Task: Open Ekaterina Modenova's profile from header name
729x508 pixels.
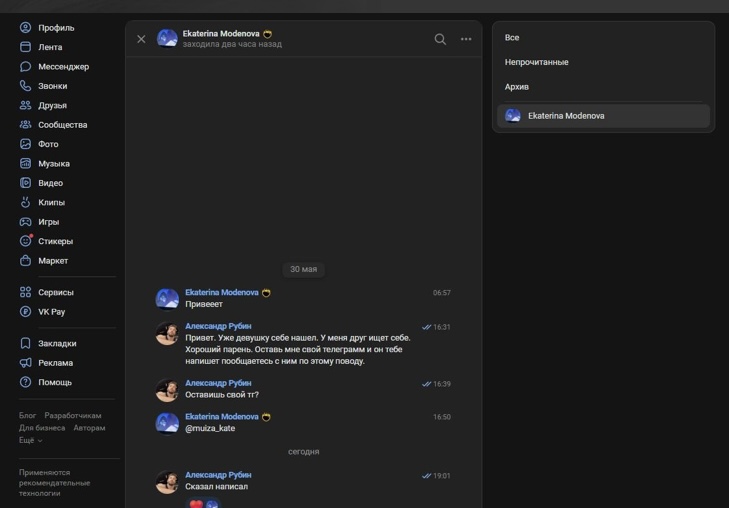Action: click(221, 34)
